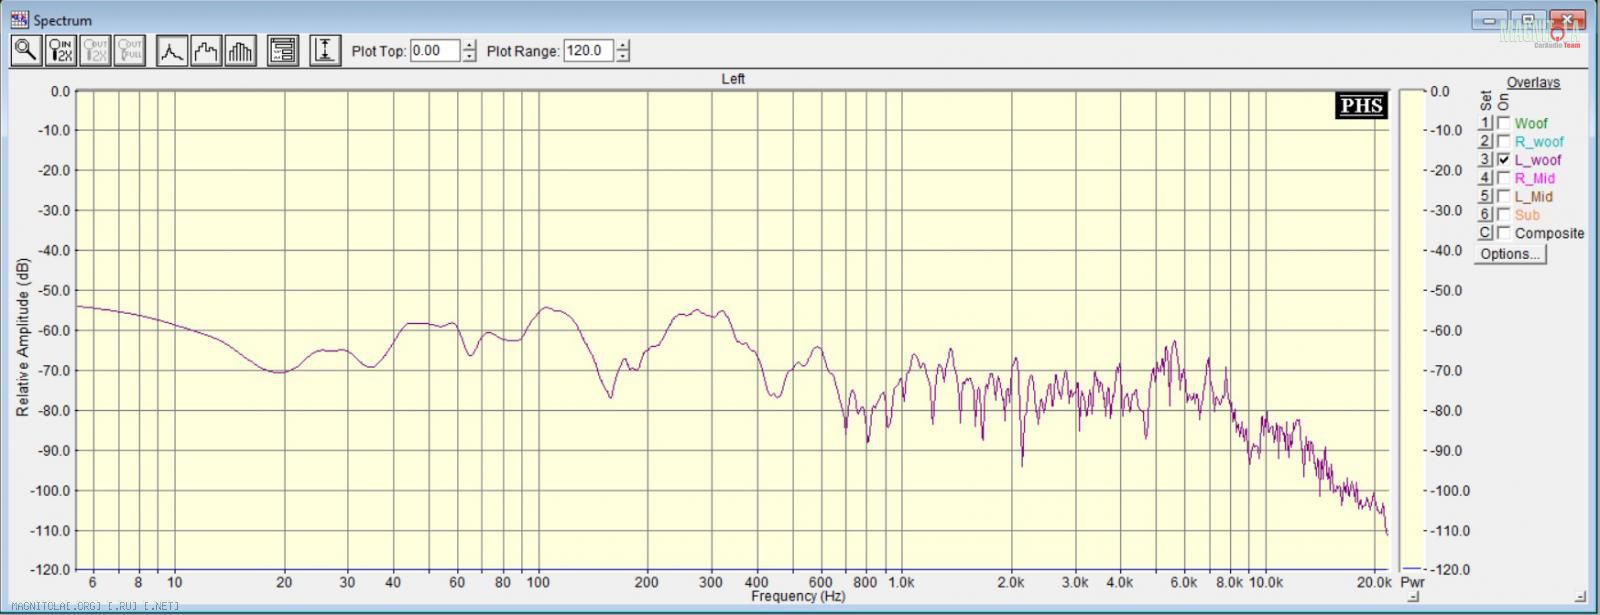Screen dimensions: 1600x615
Task: Click the Frequency (Hz) axis label
Action: [x=798, y=596]
